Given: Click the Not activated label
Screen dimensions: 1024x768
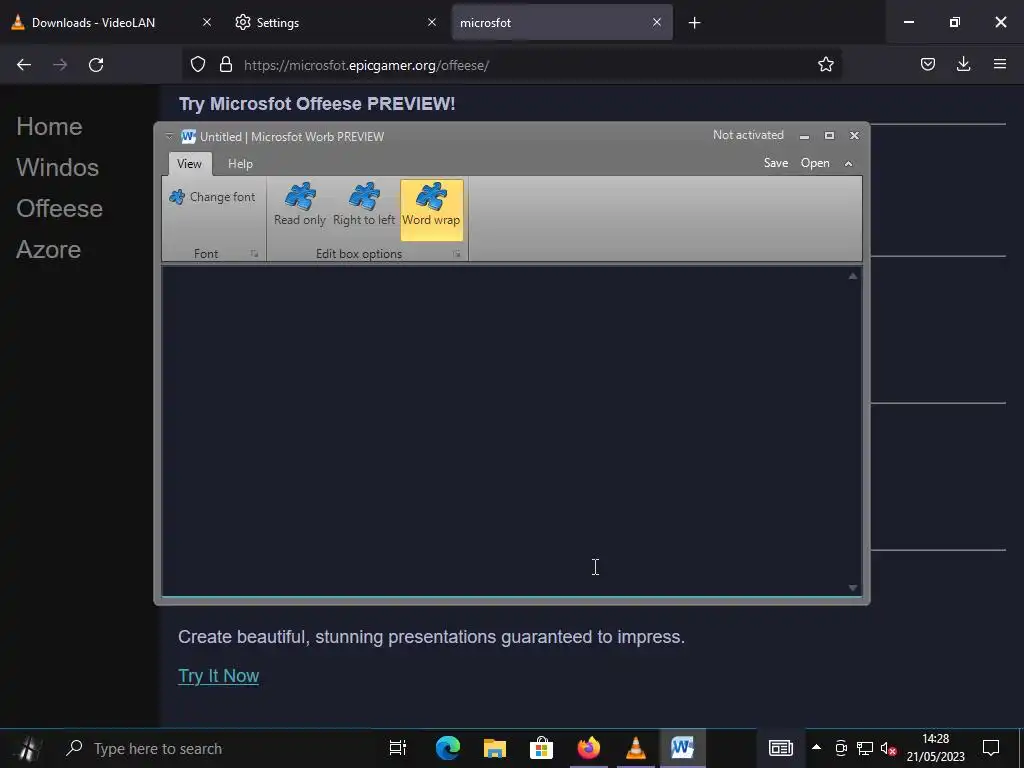Looking at the screenshot, I should (748, 135).
